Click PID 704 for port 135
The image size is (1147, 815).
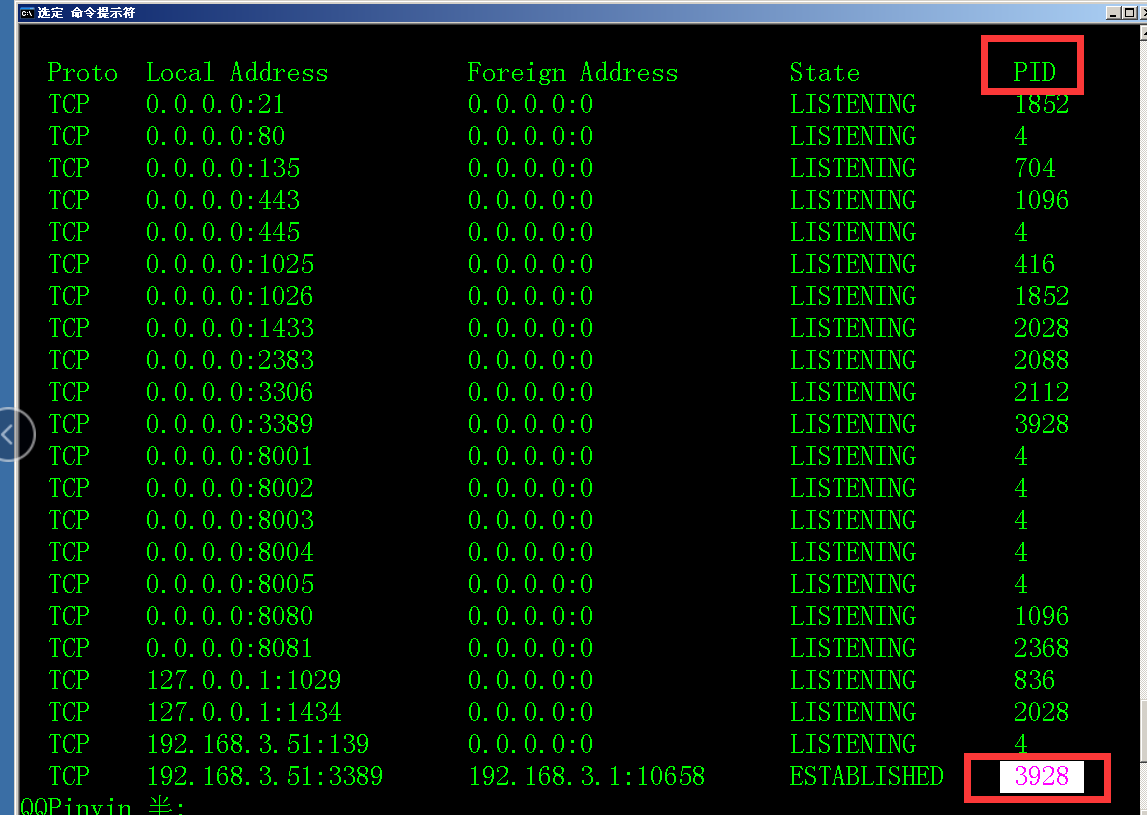1034,168
